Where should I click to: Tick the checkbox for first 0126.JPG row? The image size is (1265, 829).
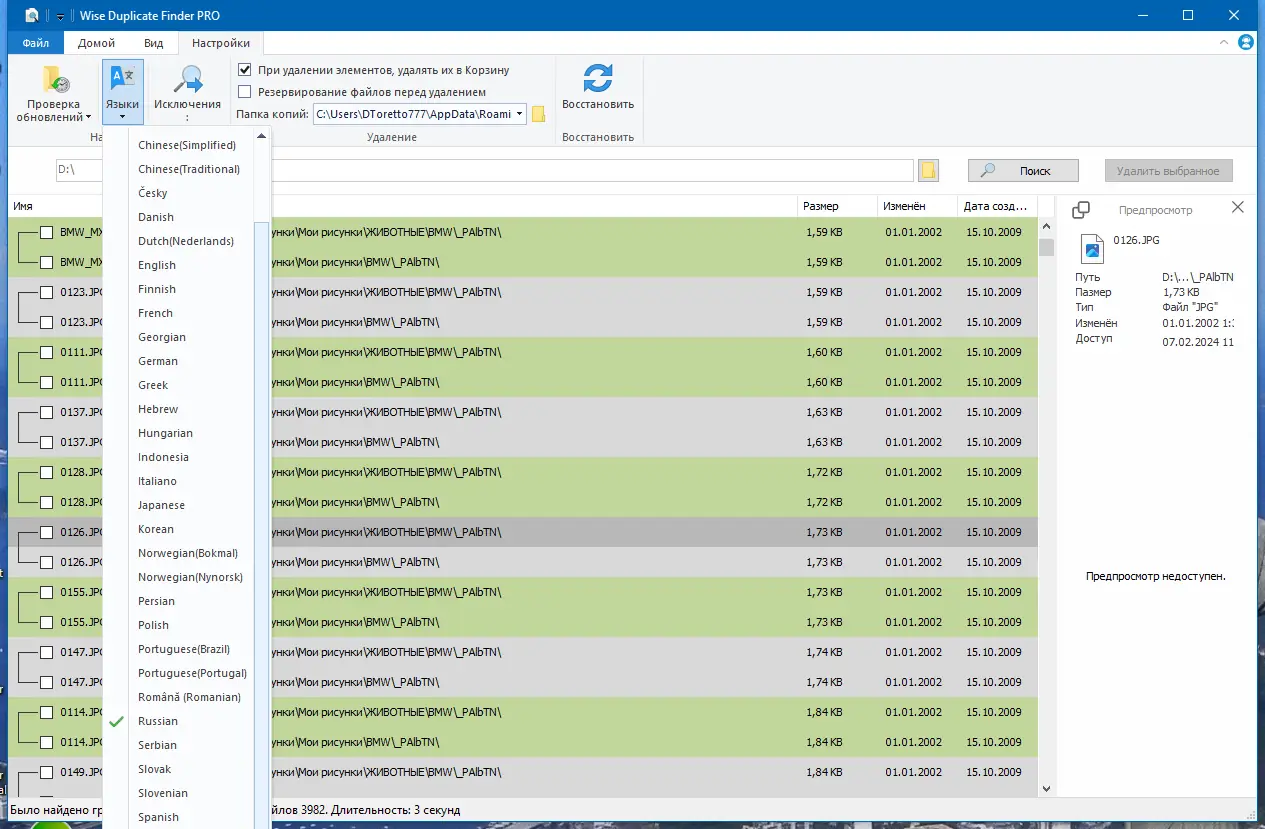click(x=46, y=532)
